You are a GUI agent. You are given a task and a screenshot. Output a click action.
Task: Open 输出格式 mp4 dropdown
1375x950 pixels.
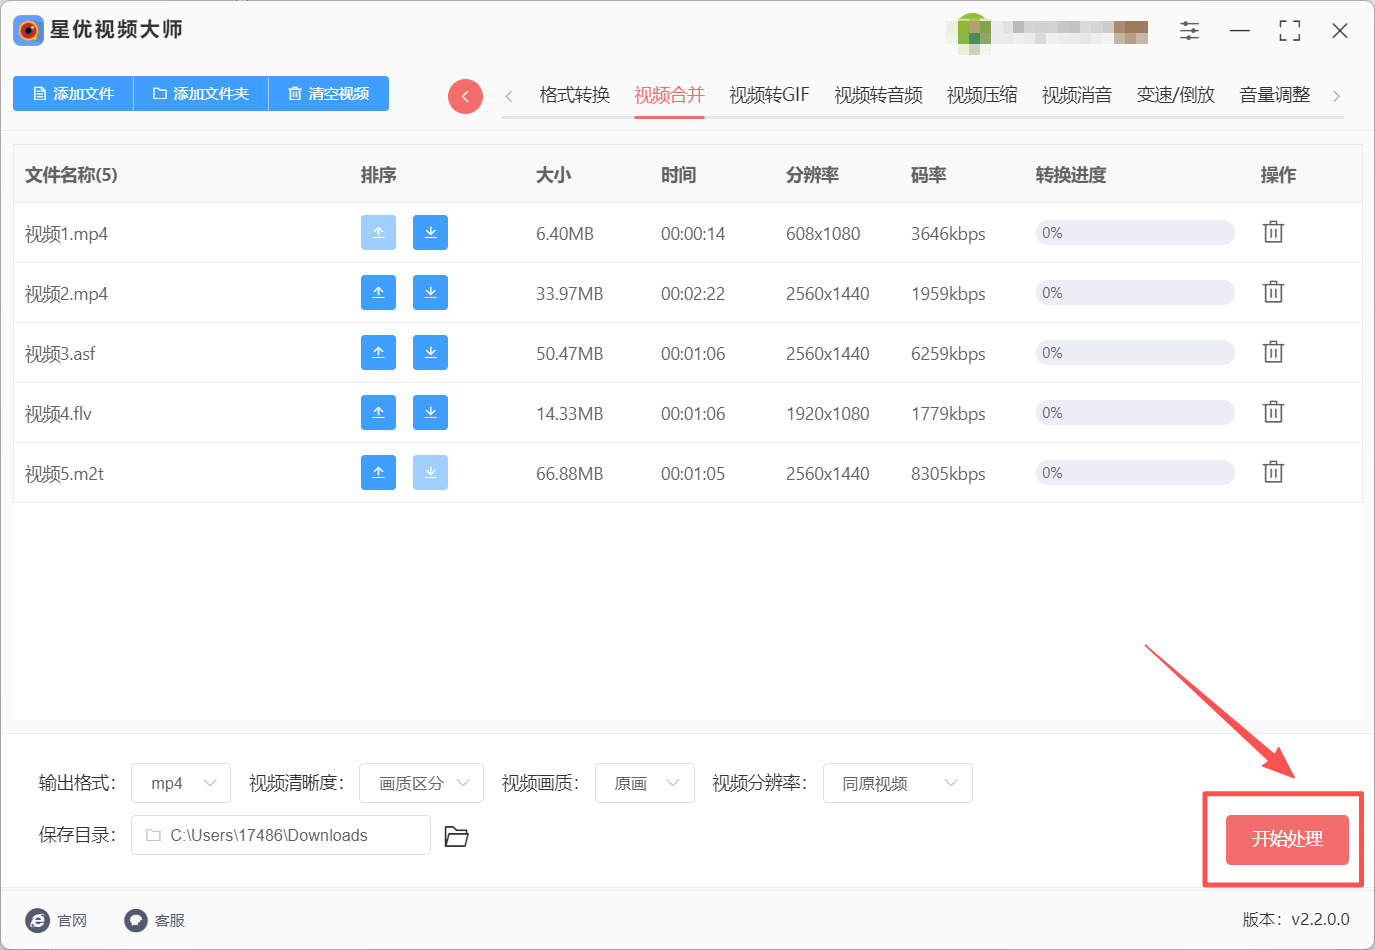click(181, 783)
